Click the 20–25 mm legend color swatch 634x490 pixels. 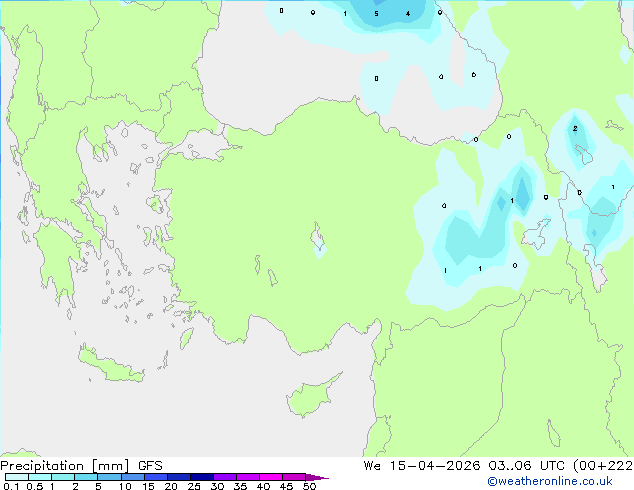[x=178, y=477]
